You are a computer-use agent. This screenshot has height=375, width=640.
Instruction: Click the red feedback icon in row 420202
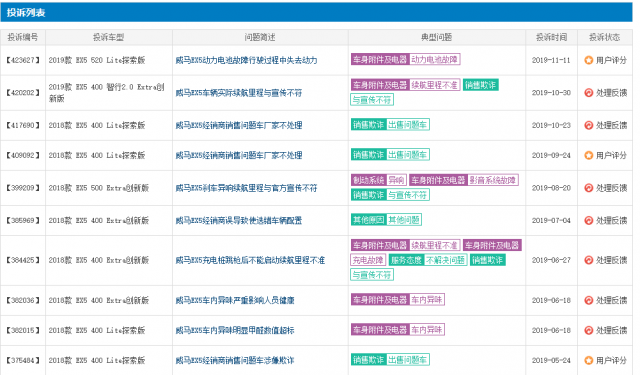(588, 93)
